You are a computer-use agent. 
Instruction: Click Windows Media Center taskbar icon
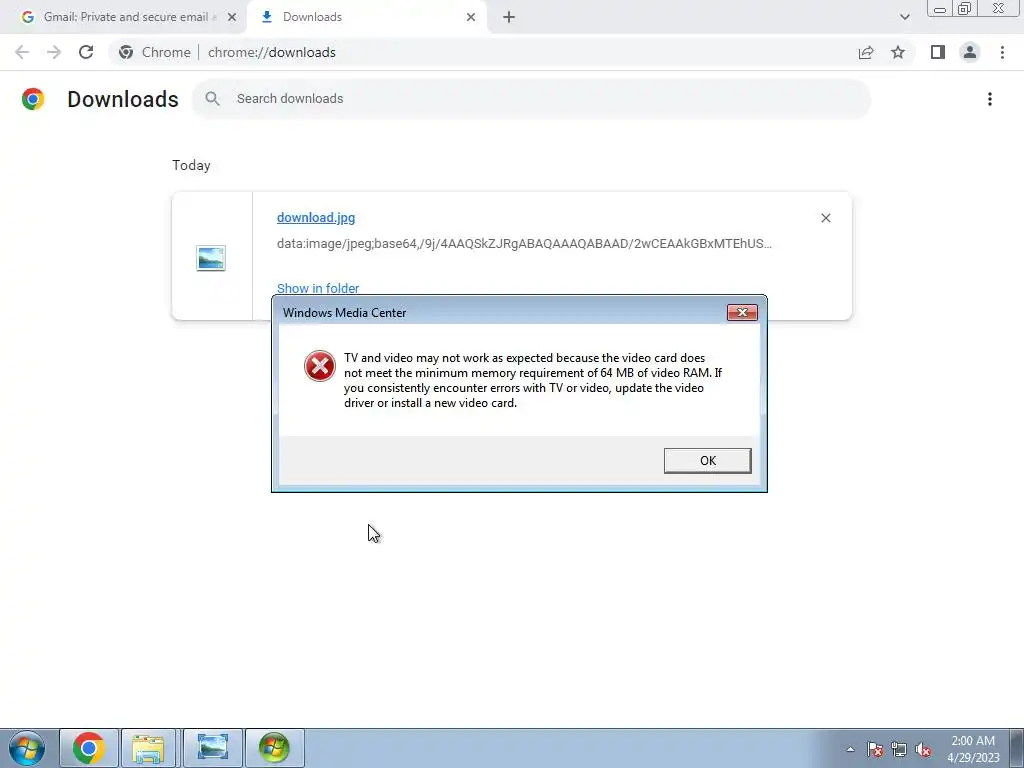274,748
